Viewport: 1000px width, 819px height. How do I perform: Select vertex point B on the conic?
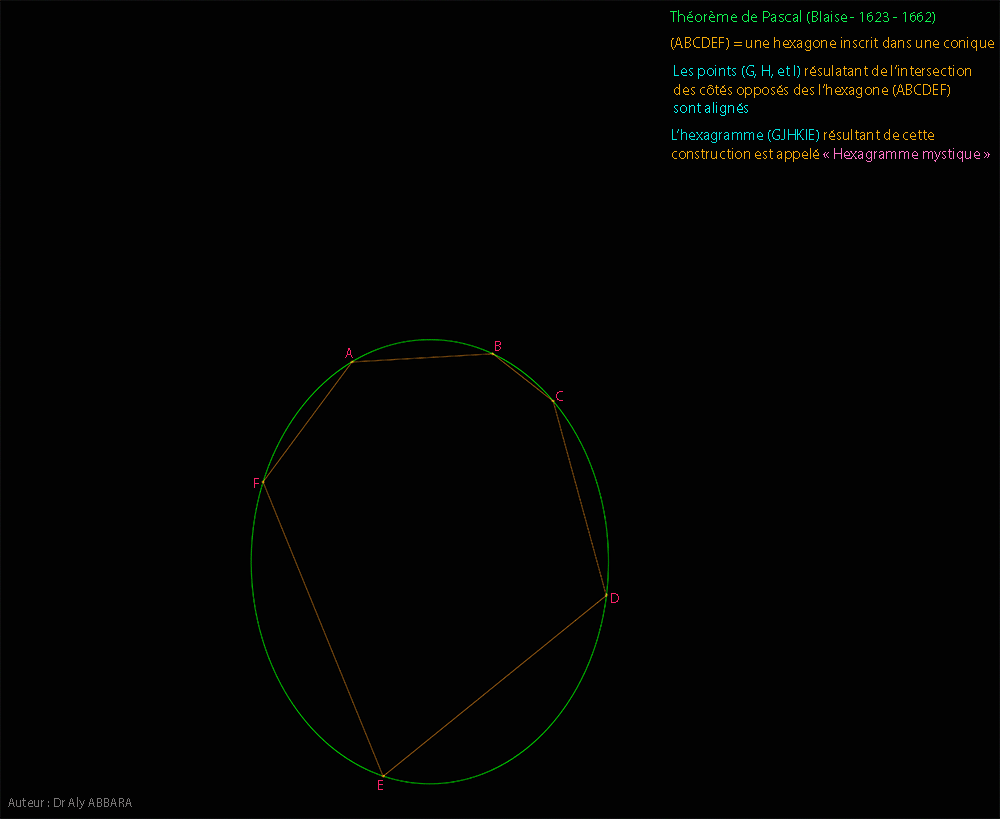[x=493, y=353]
